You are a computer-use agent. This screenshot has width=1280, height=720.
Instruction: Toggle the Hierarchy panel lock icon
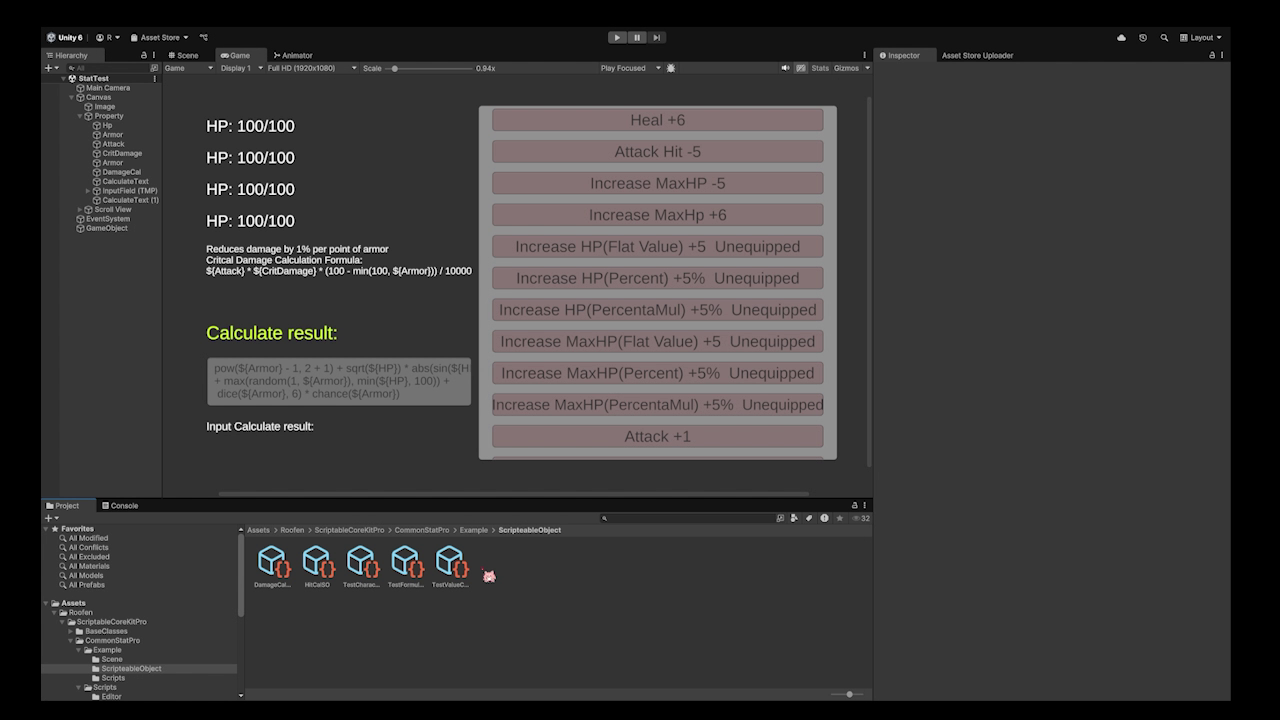(x=144, y=55)
